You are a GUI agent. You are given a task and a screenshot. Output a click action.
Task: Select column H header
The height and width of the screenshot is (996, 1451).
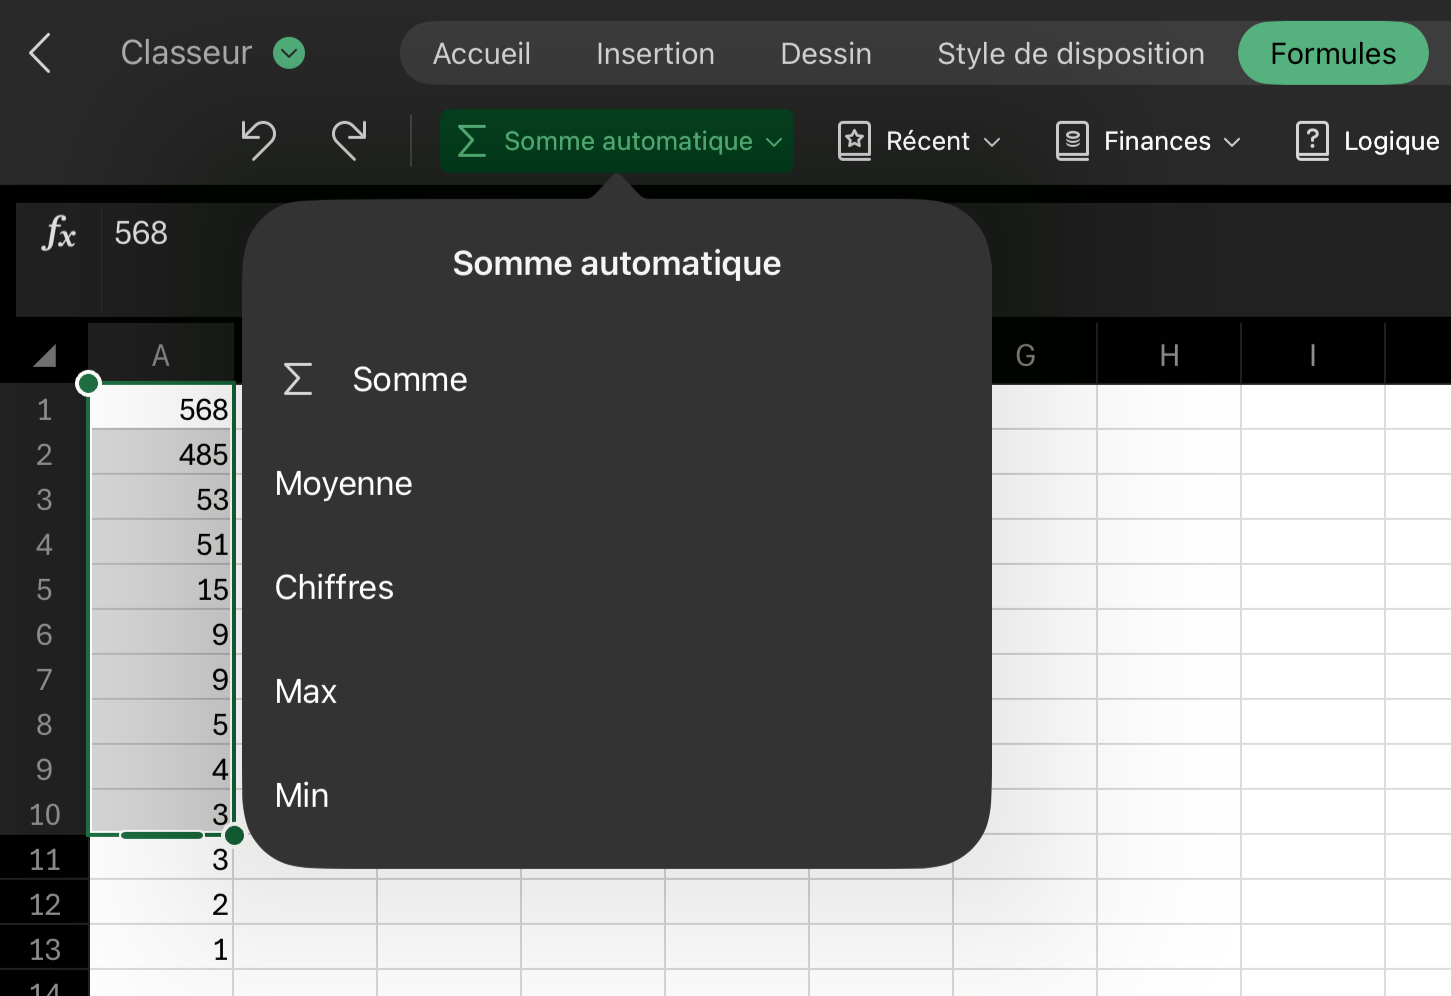pyautogui.click(x=1169, y=355)
